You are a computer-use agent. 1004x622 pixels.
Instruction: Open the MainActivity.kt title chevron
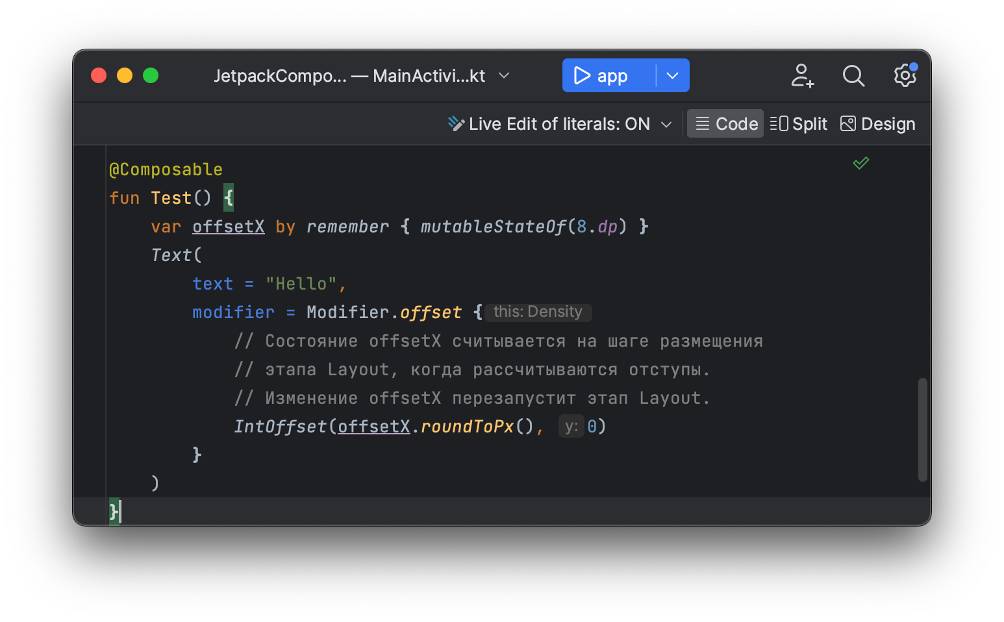pyautogui.click(x=504, y=76)
